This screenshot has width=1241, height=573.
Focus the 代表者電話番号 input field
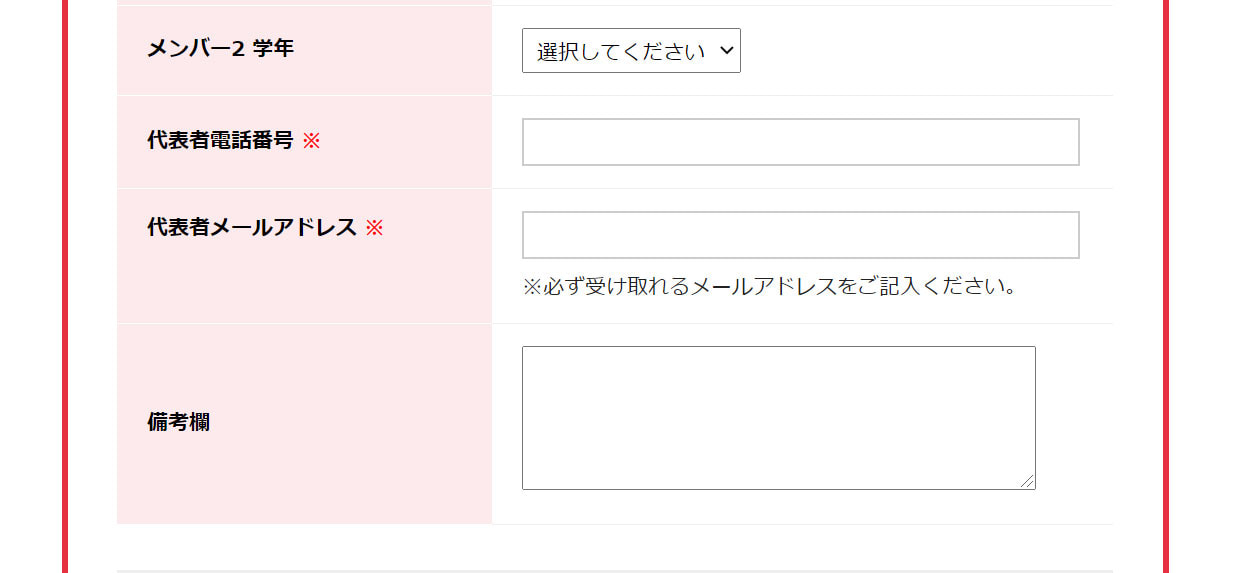point(800,142)
